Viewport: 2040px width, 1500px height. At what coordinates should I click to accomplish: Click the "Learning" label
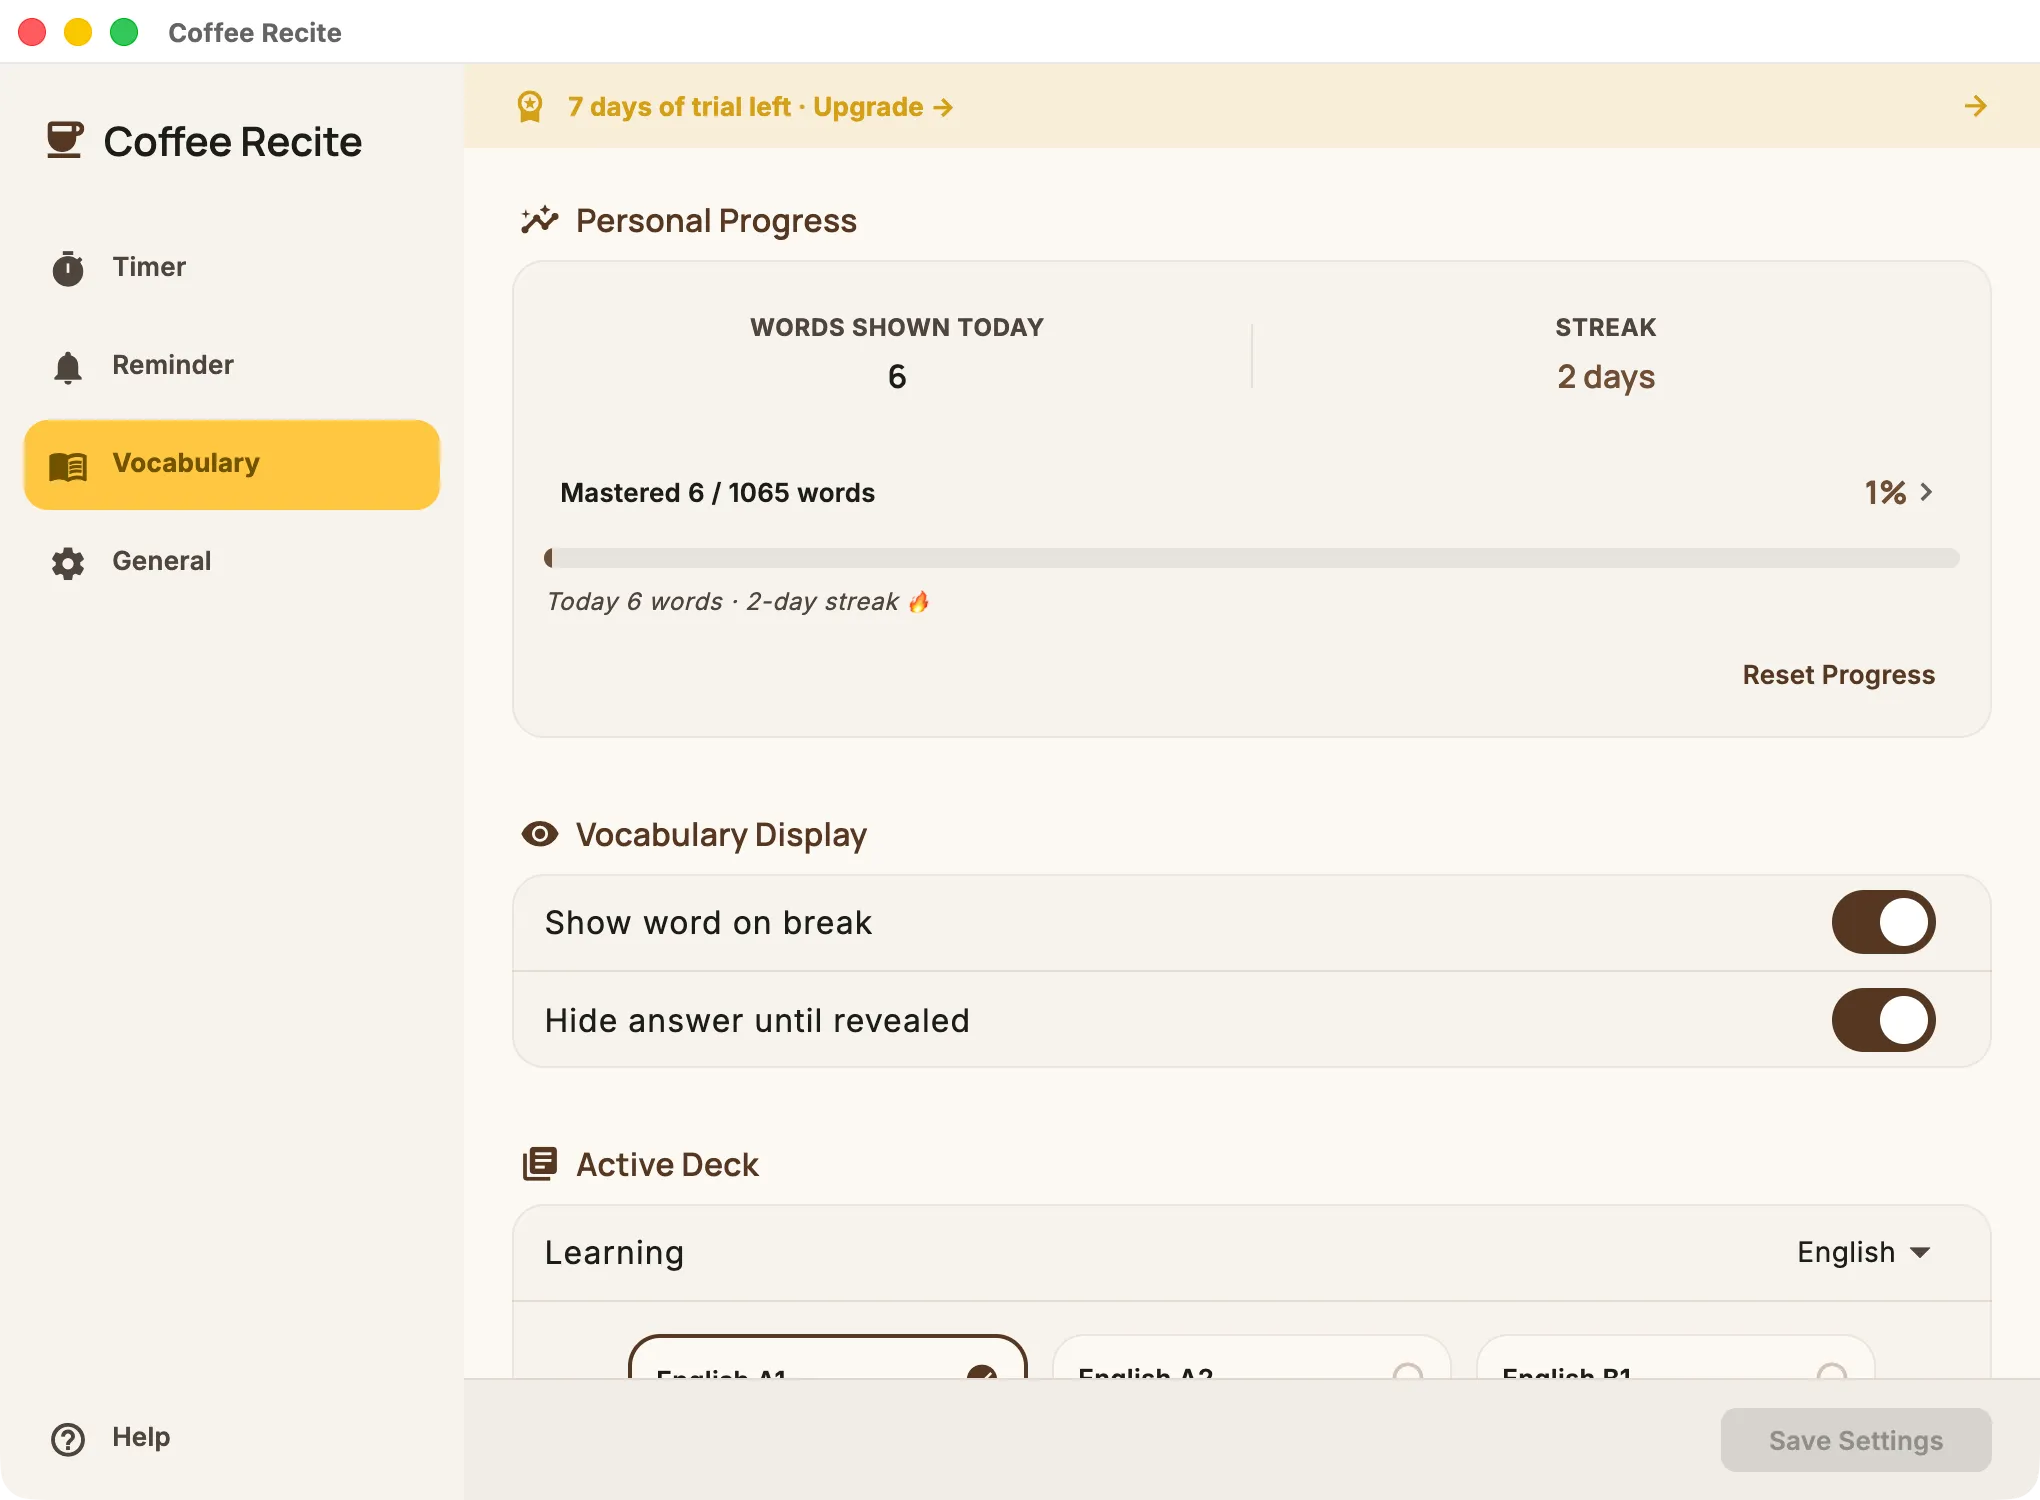tap(614, 1253)
